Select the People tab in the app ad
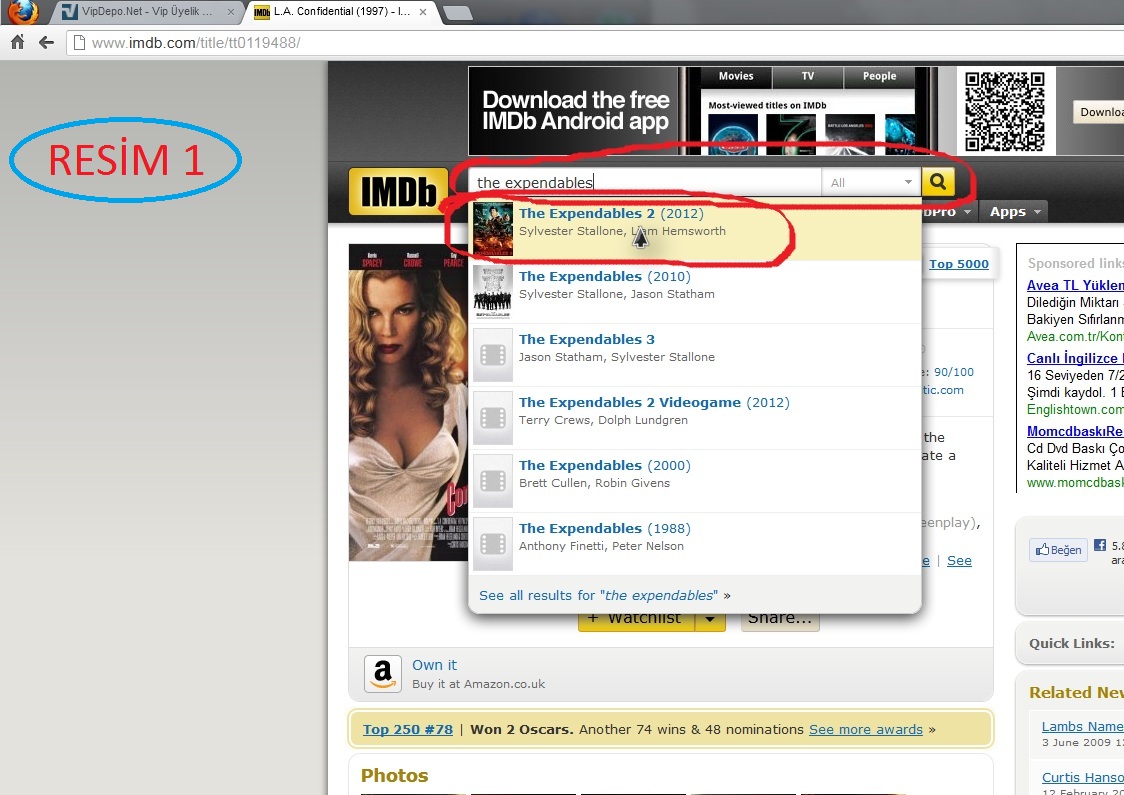Screen dimensions: 1124x795 [880, 76]
